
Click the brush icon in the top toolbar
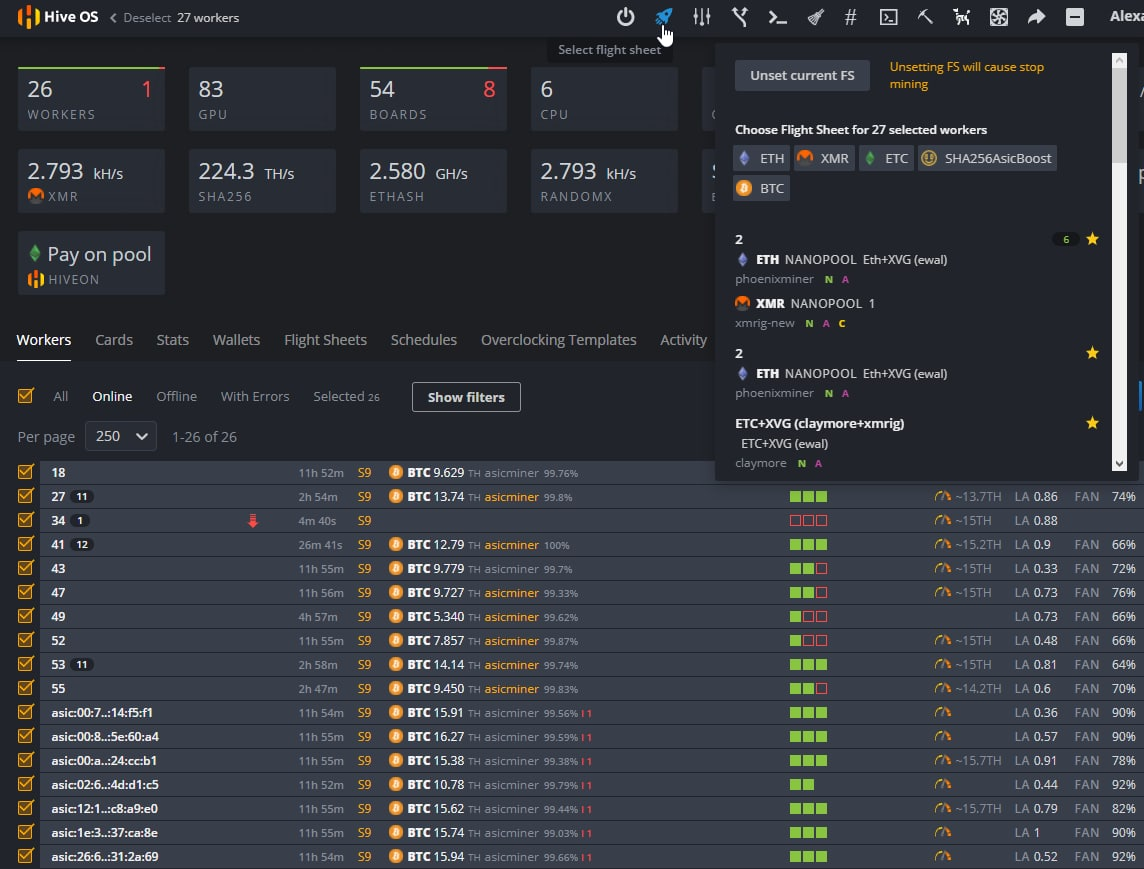[816, 17]
